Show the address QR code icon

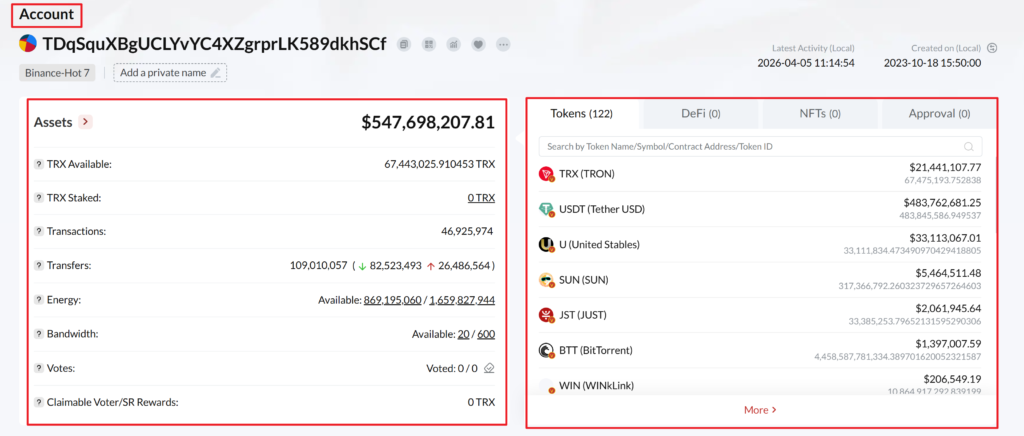[x=429, y=44]
